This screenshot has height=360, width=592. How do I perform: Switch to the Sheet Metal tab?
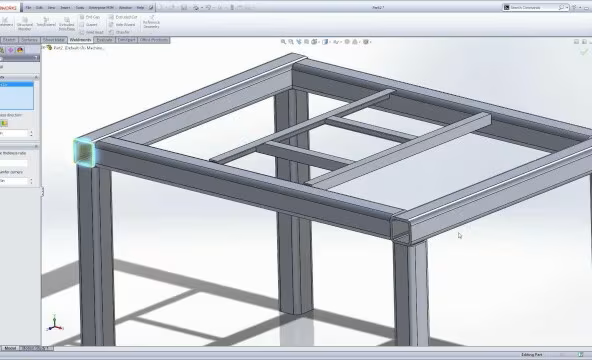(x=54, y=40)
